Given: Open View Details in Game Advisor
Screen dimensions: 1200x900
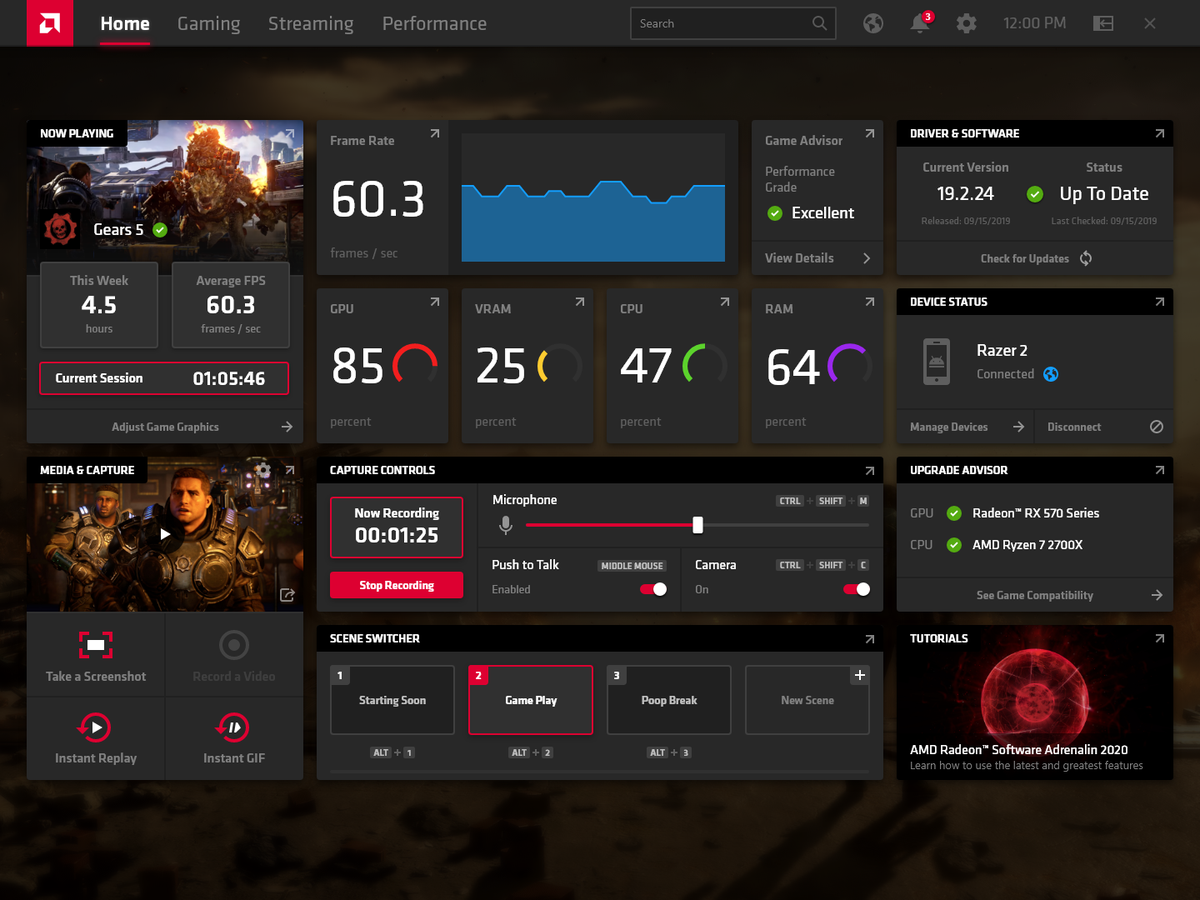Looking at the screenshot, I should [817, 258].
